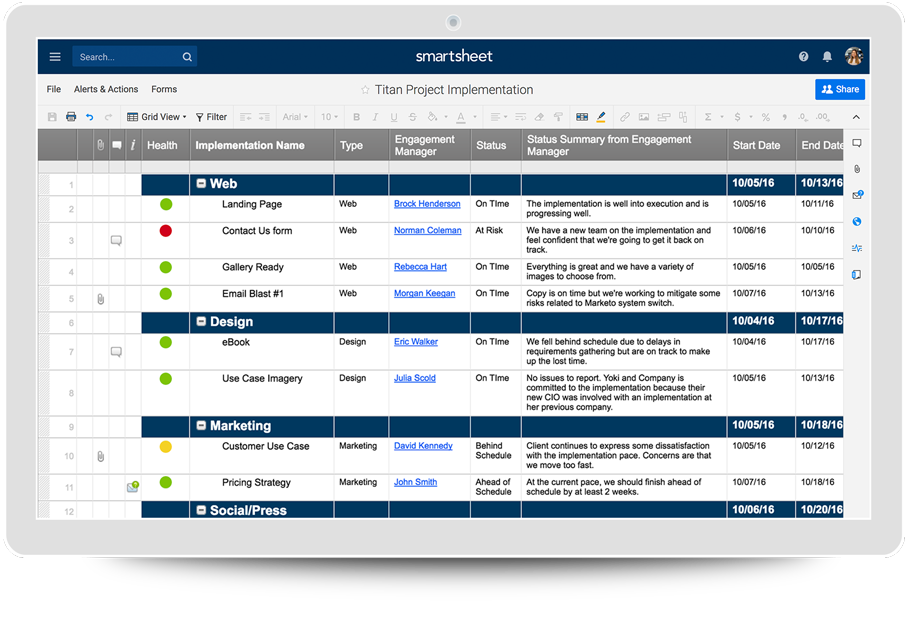The width and height of the screenshot is (908, 640).
Task: Favorite the sheet with the star icon
Action: (365, 90)
